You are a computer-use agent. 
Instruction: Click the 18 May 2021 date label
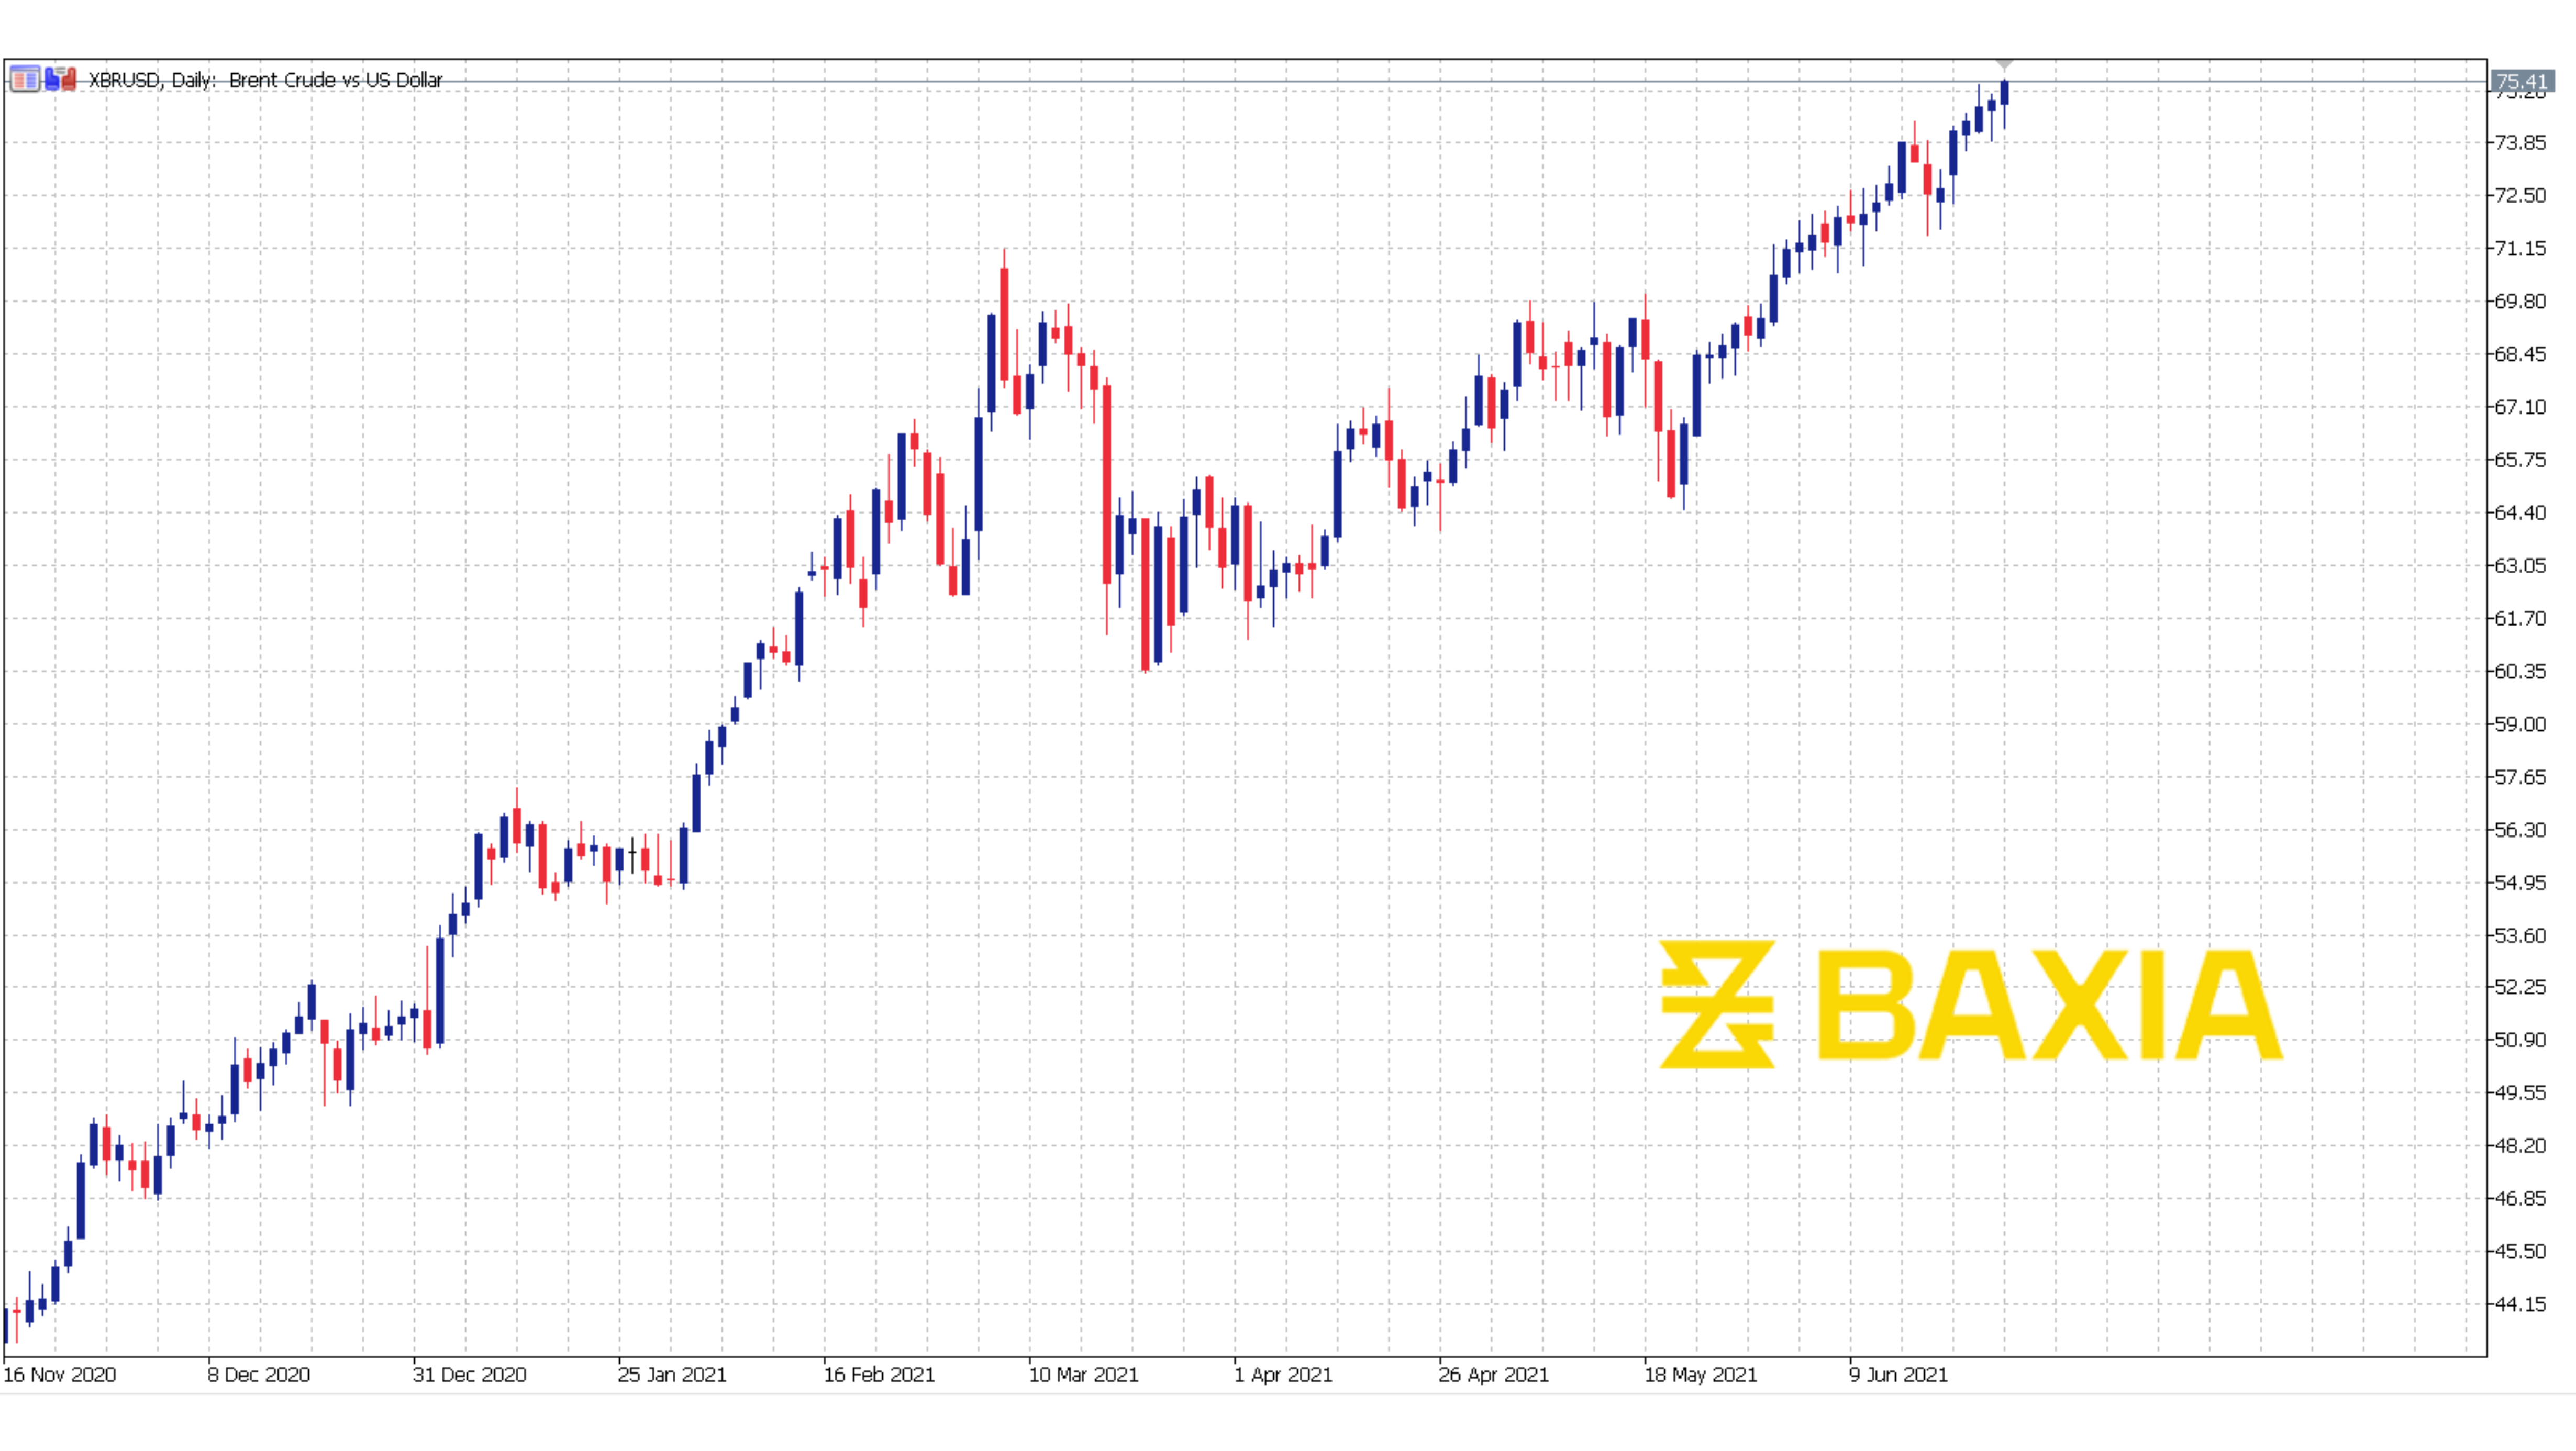tap(1701, 1375)
